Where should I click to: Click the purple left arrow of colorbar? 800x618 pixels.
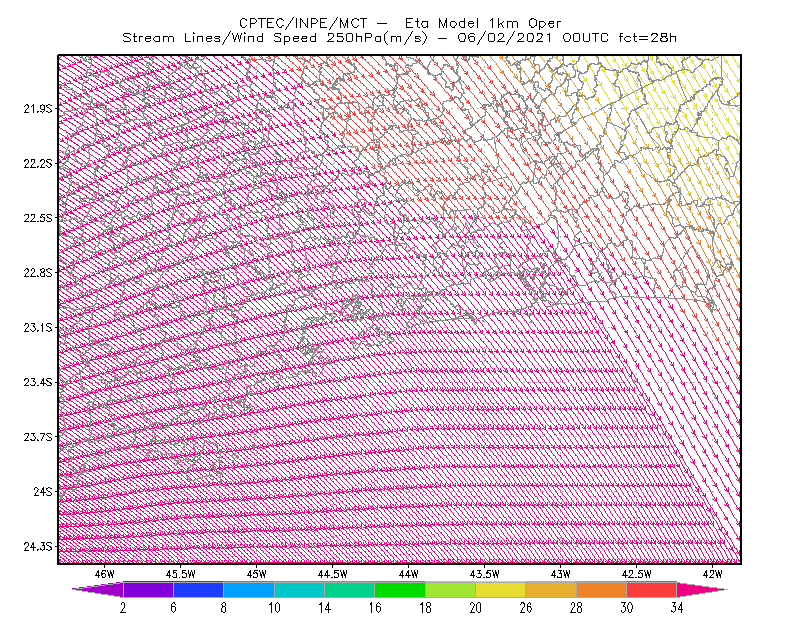click(x=97, y=589)
